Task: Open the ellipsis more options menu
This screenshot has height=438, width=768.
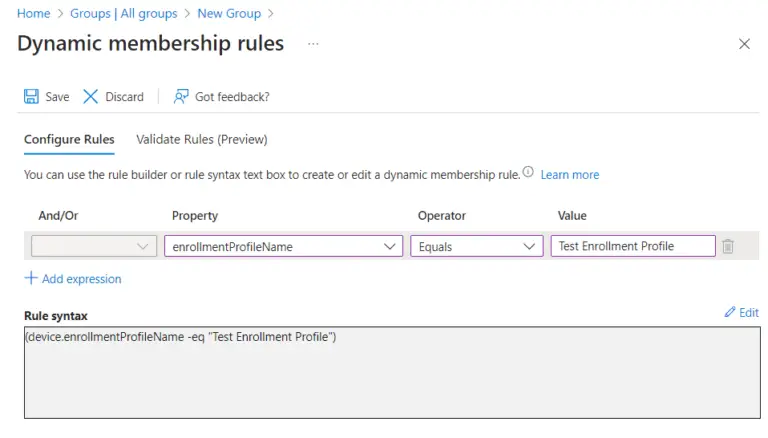Action: (x=313, y=45)
